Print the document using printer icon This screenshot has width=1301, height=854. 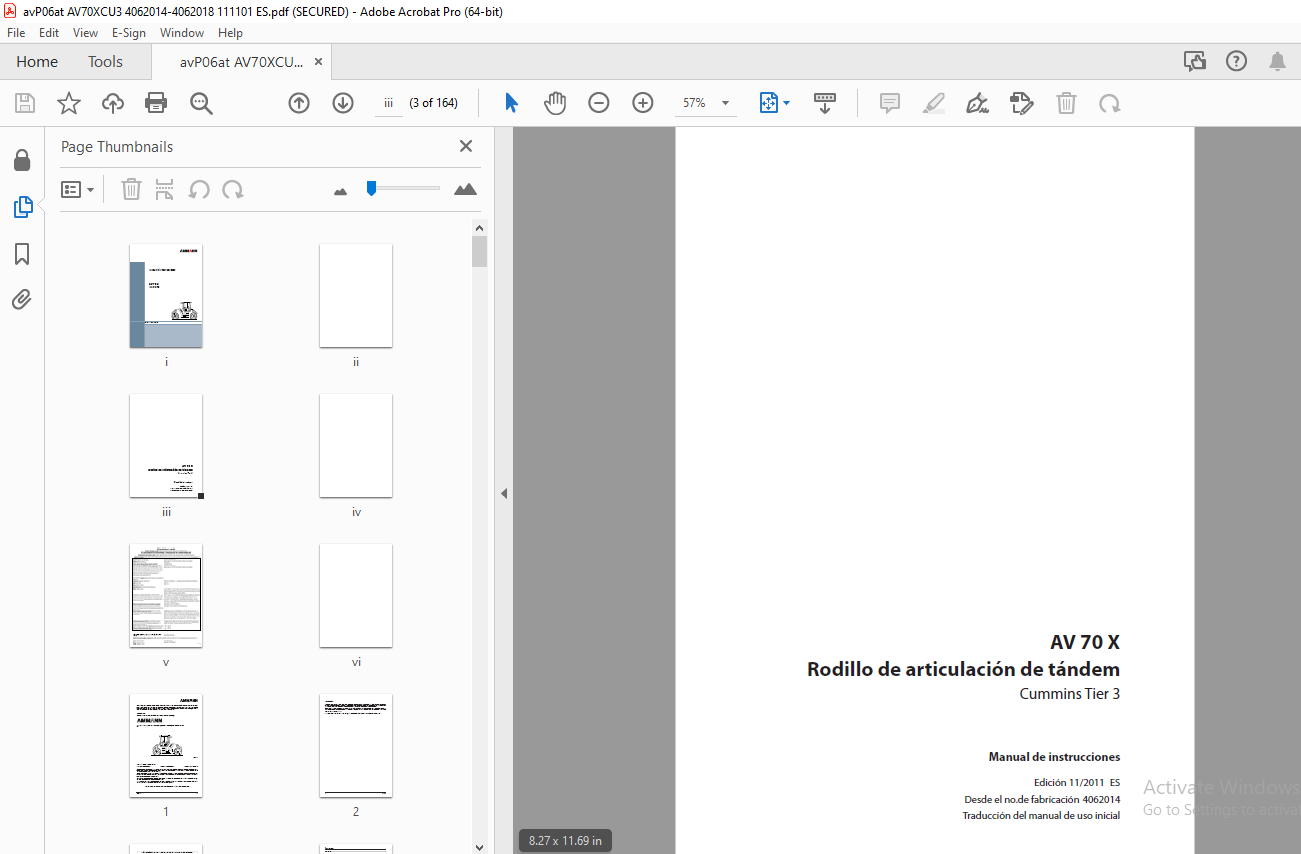(156, 103)
